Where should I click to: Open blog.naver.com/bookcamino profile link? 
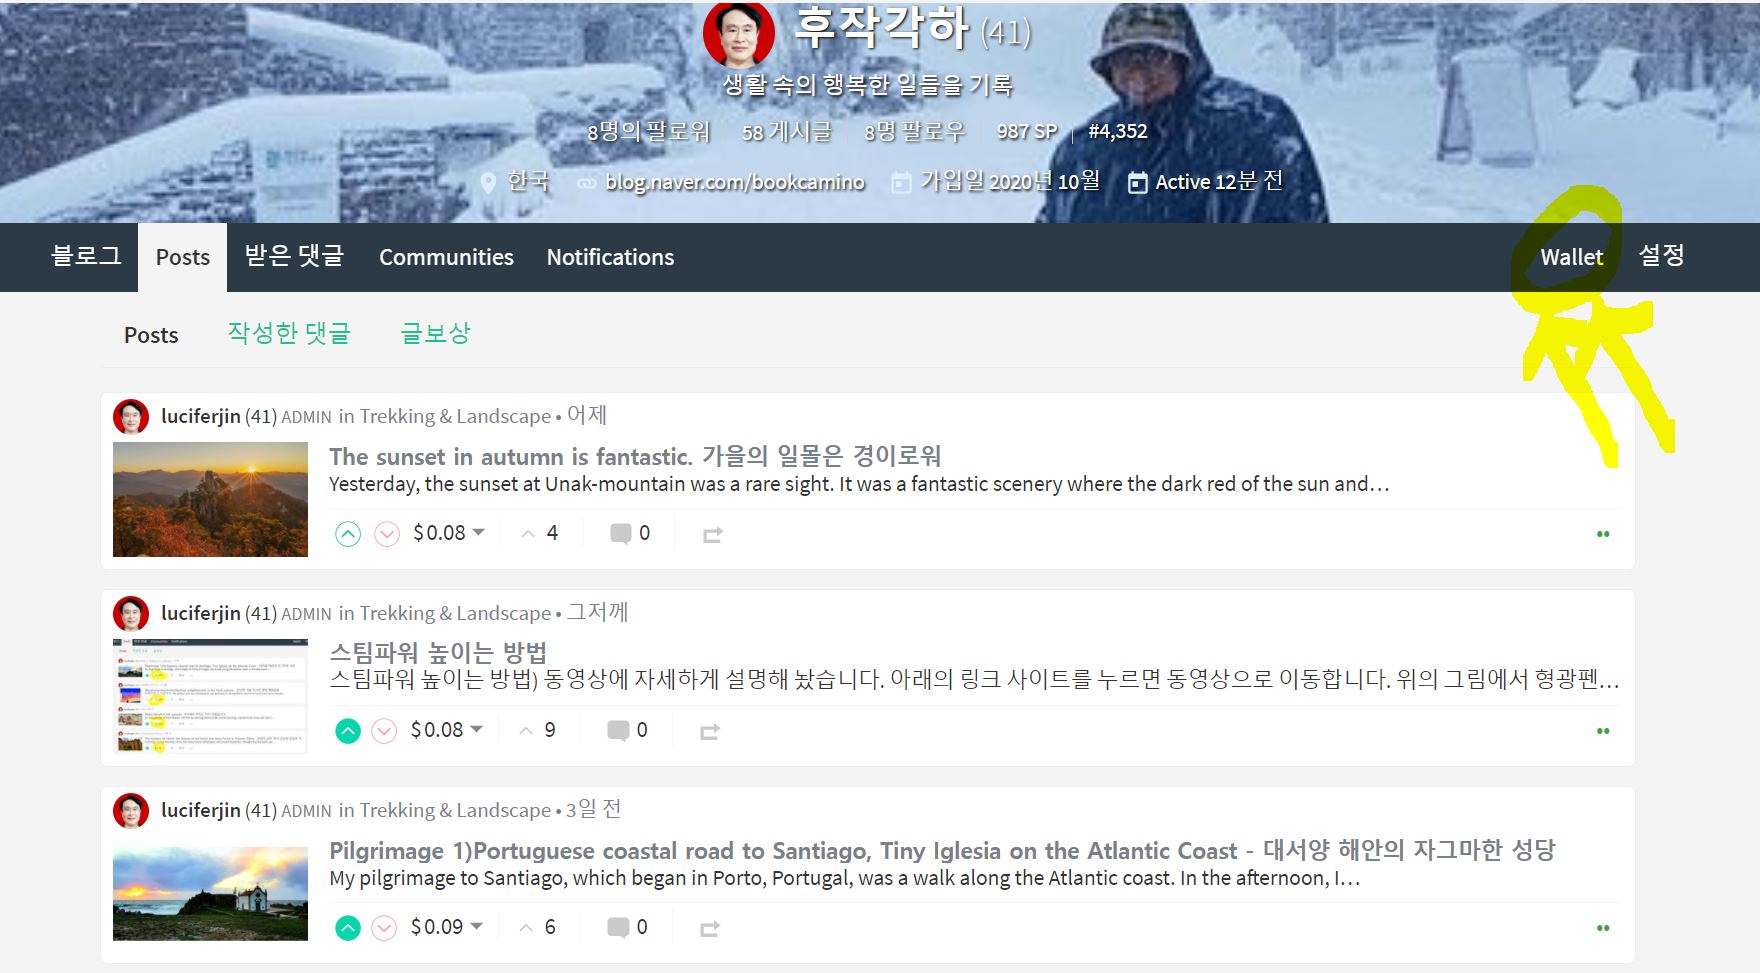coord(734,182)
